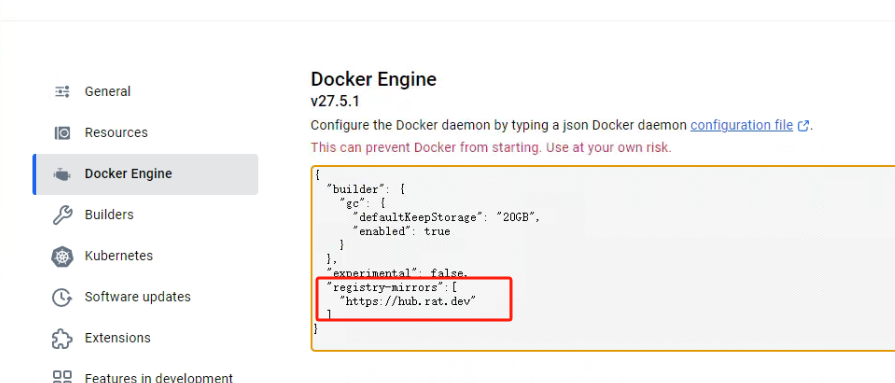Click the puzzle piece Extensions icon
This screenshot has height=383, width=895.
pyautogui.click(x=62, y=338)
